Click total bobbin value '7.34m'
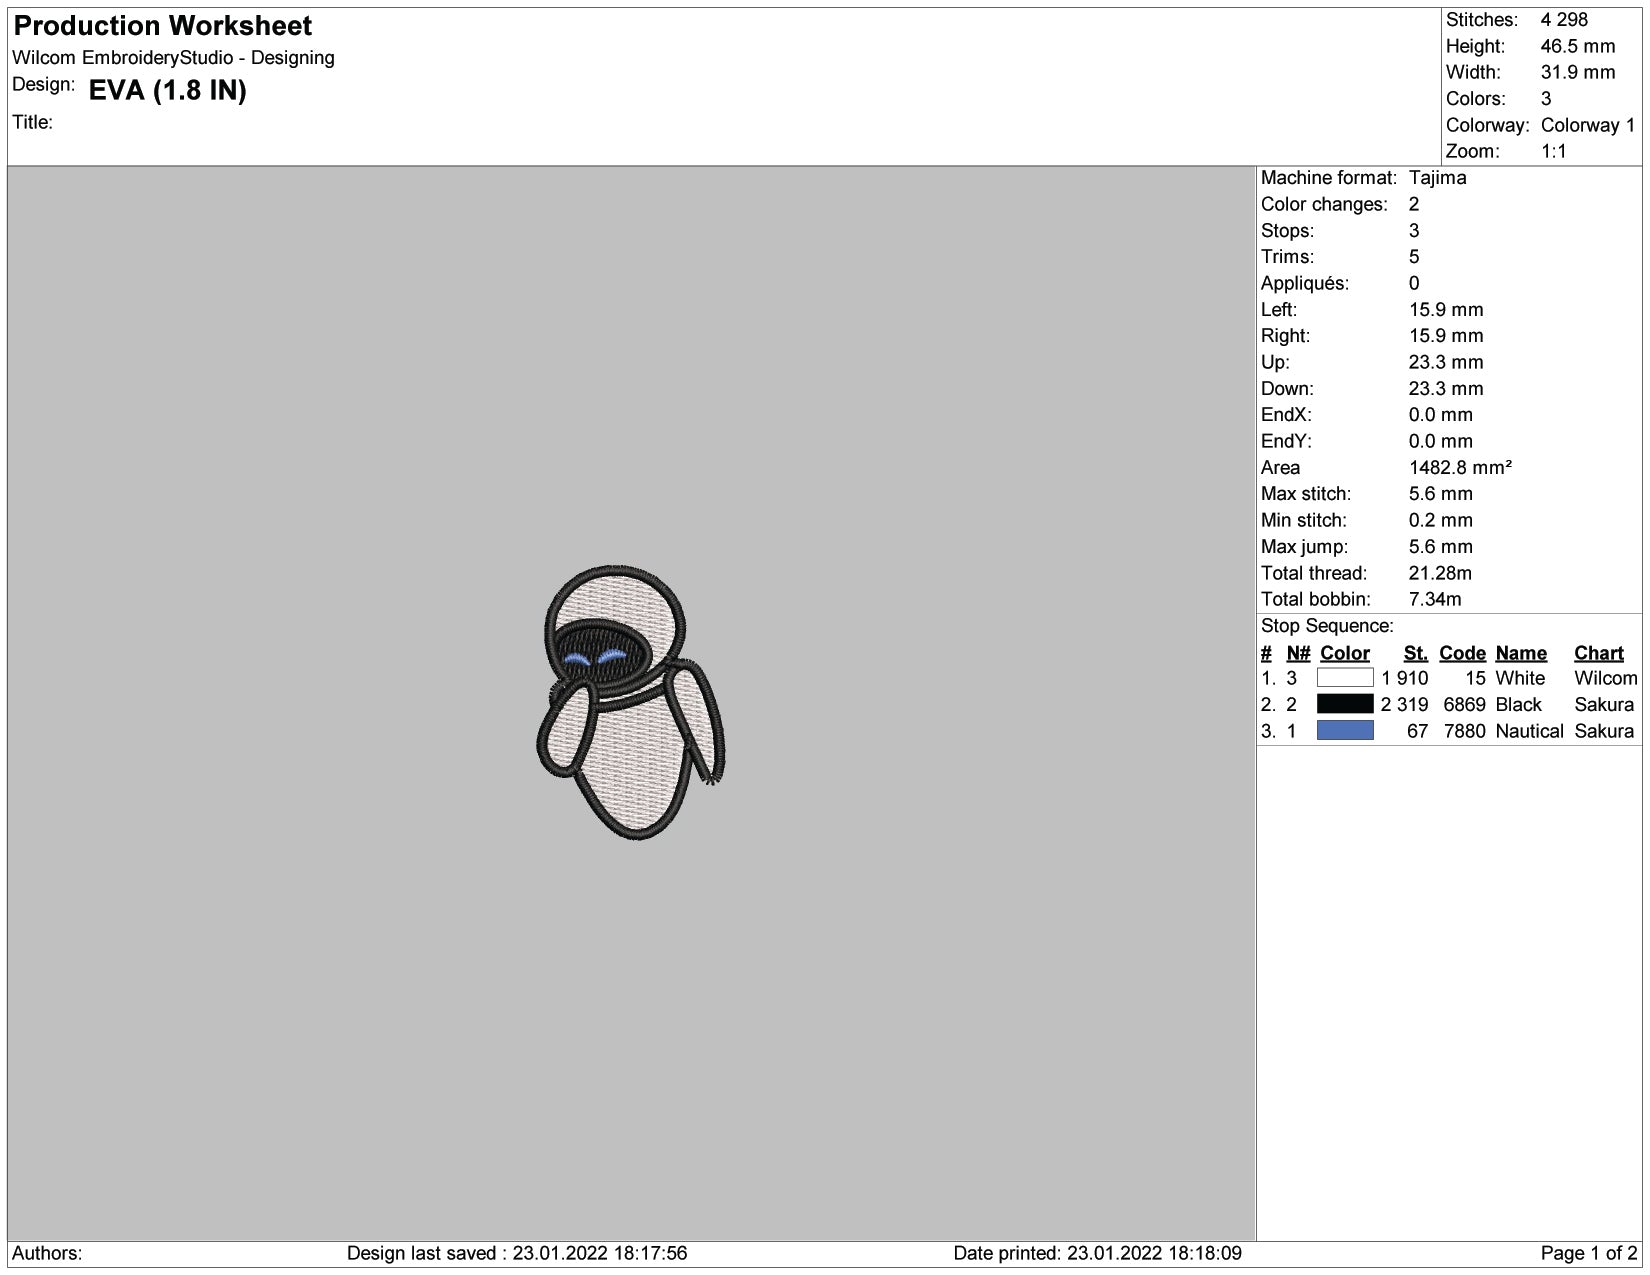 pos(1435,599)
